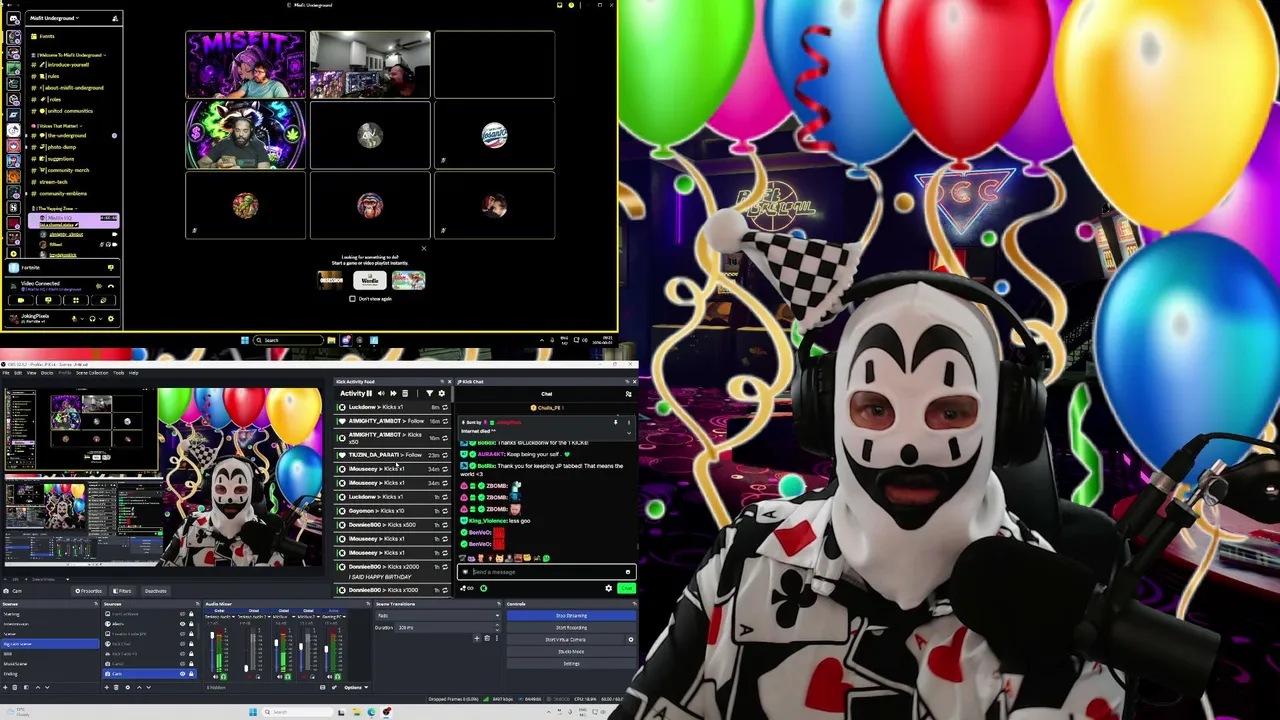Turn on camera in Discord voice panel
Screen dimensions: 1280x720
[21, 300]
